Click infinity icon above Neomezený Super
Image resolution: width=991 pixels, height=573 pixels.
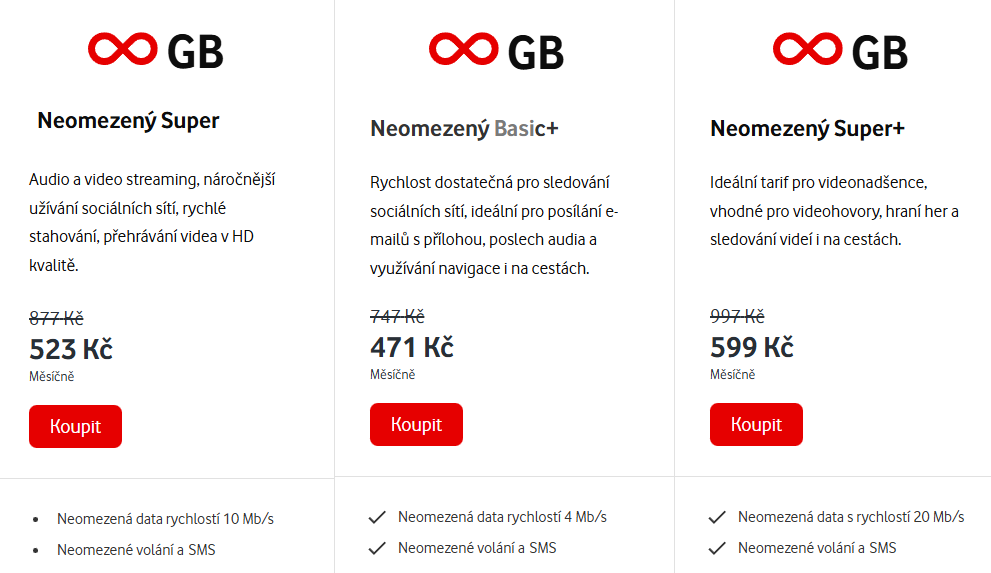click(123, 49)
